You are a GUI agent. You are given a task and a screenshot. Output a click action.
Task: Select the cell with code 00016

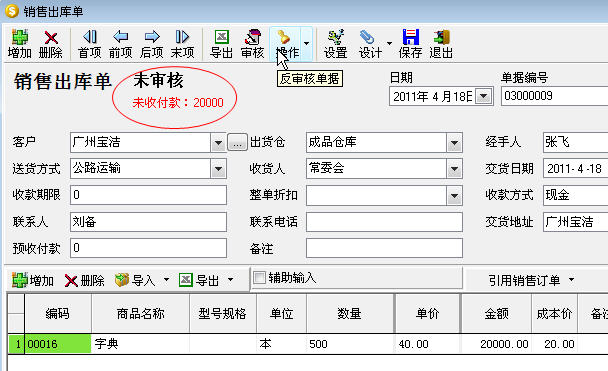58,344
